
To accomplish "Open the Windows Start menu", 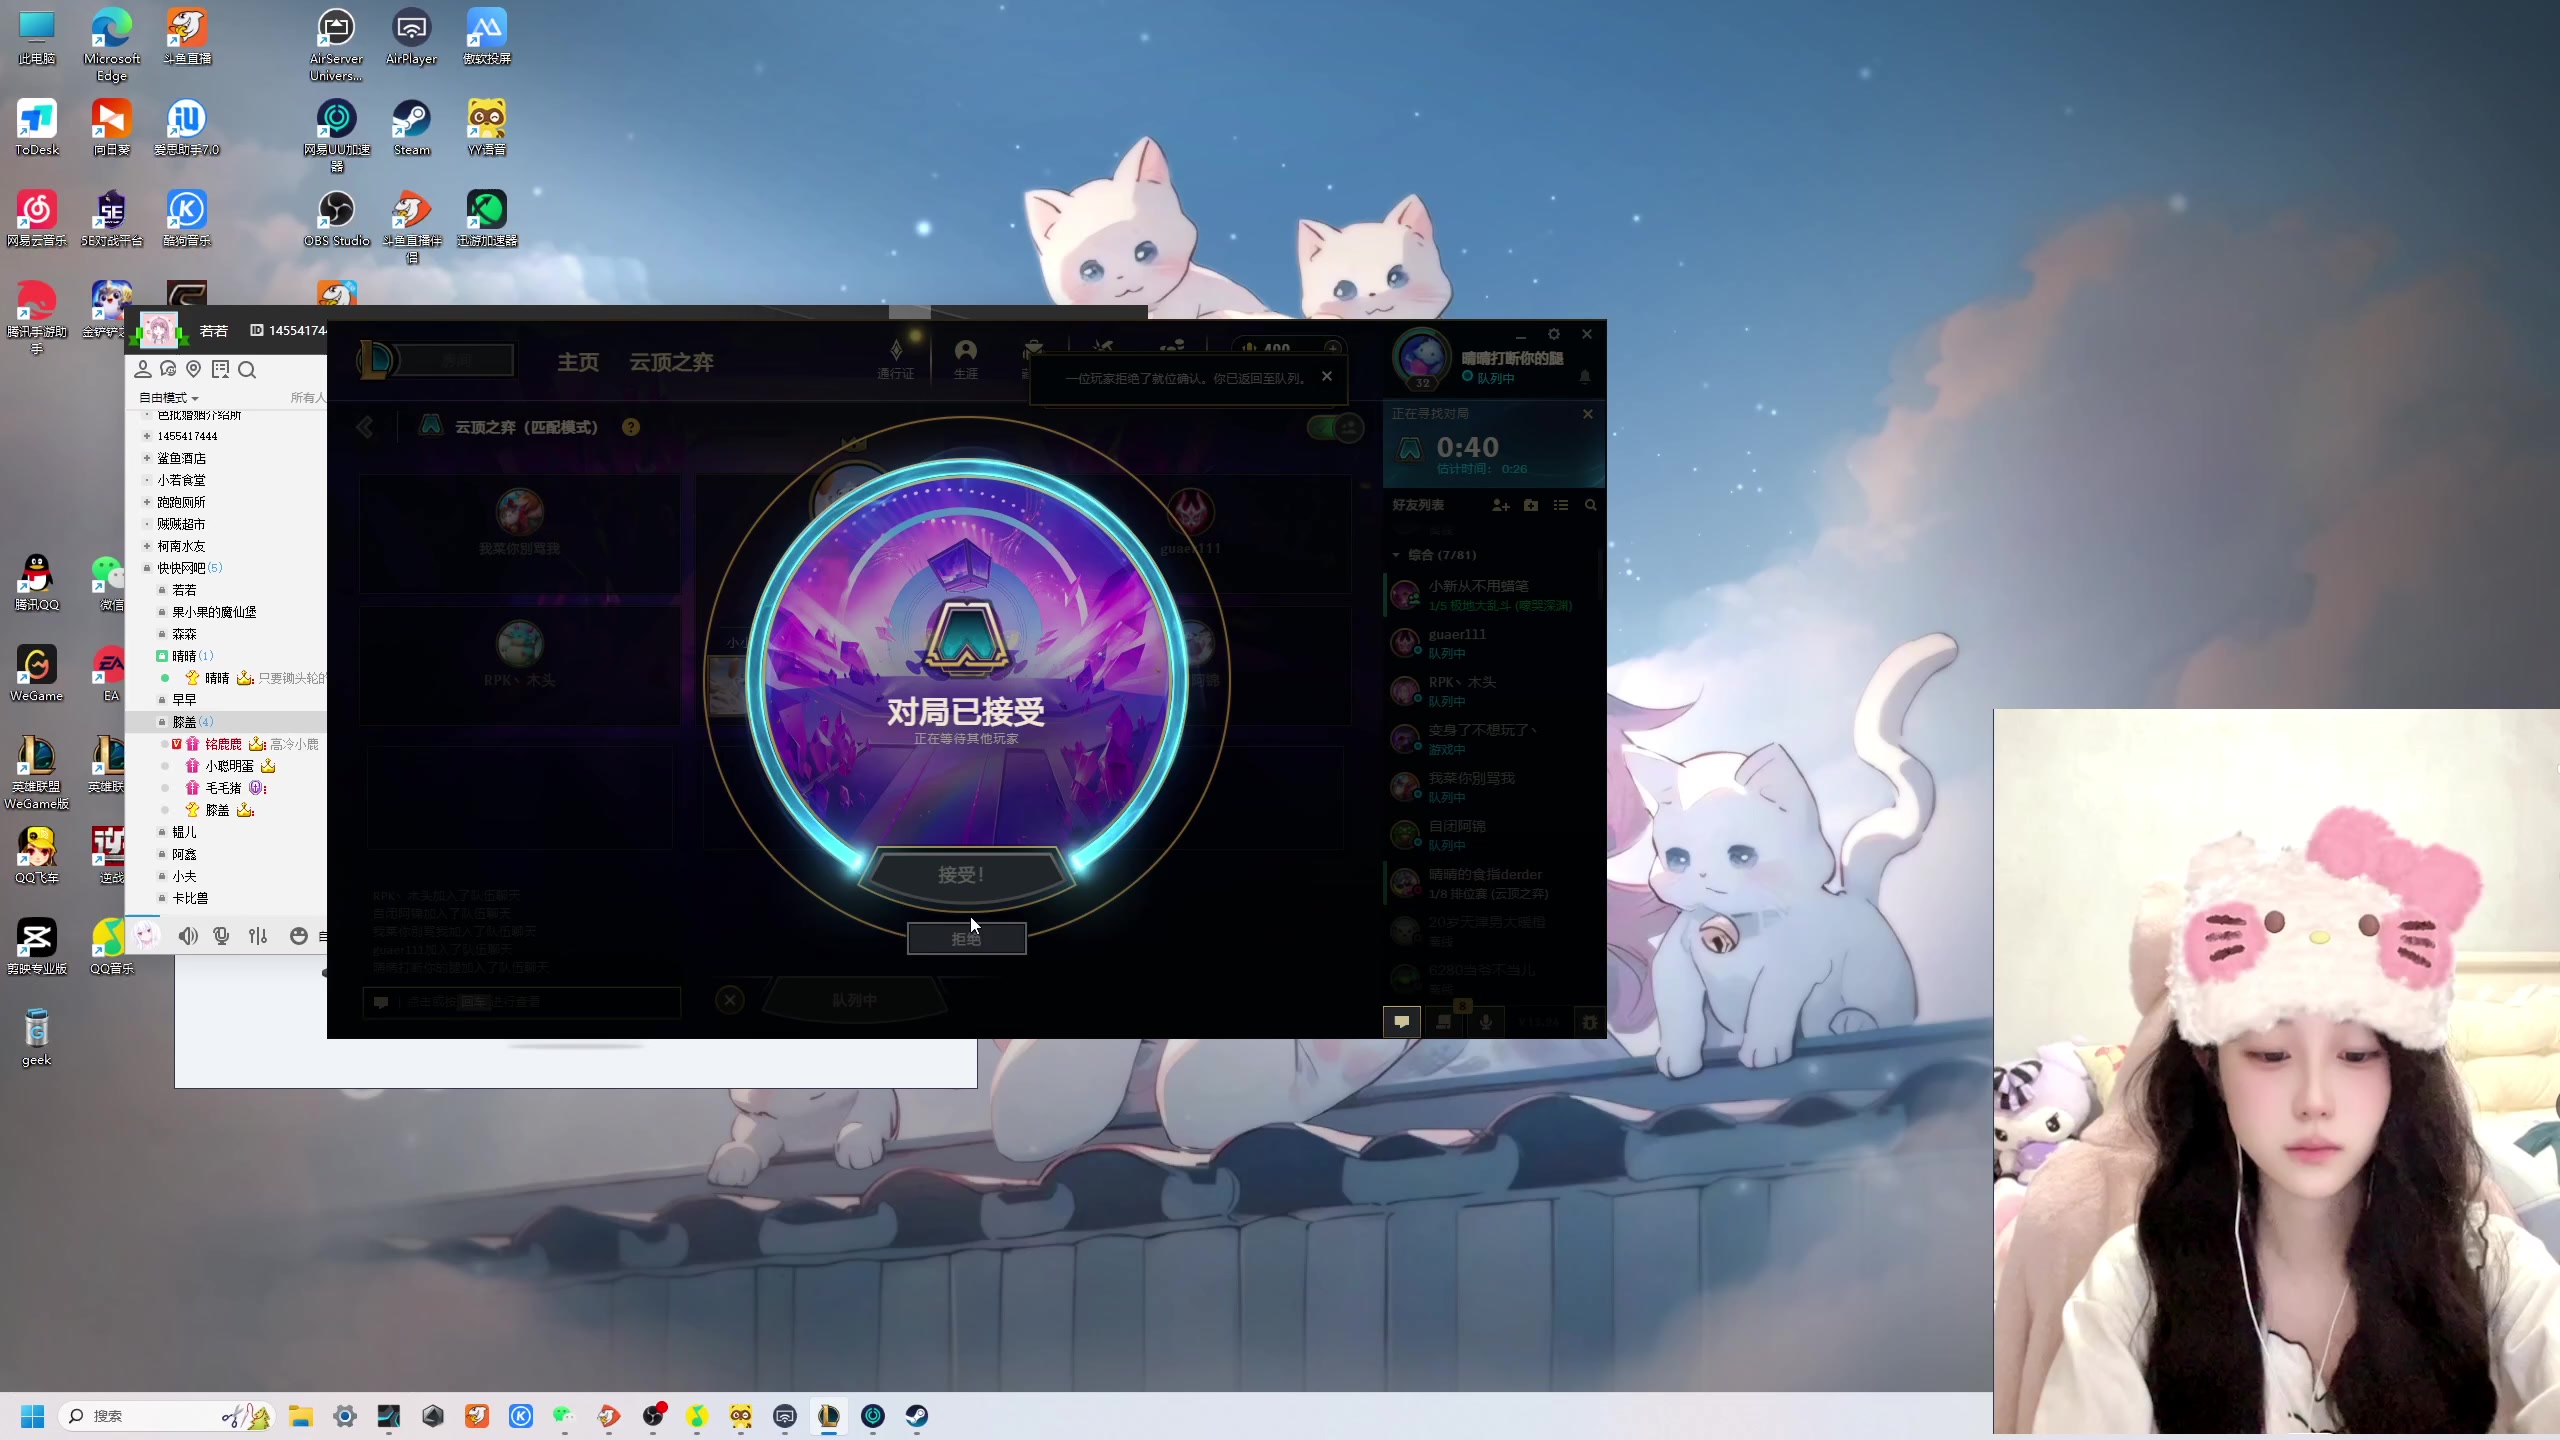I will pyautogui.click(x=33, y=1416).
